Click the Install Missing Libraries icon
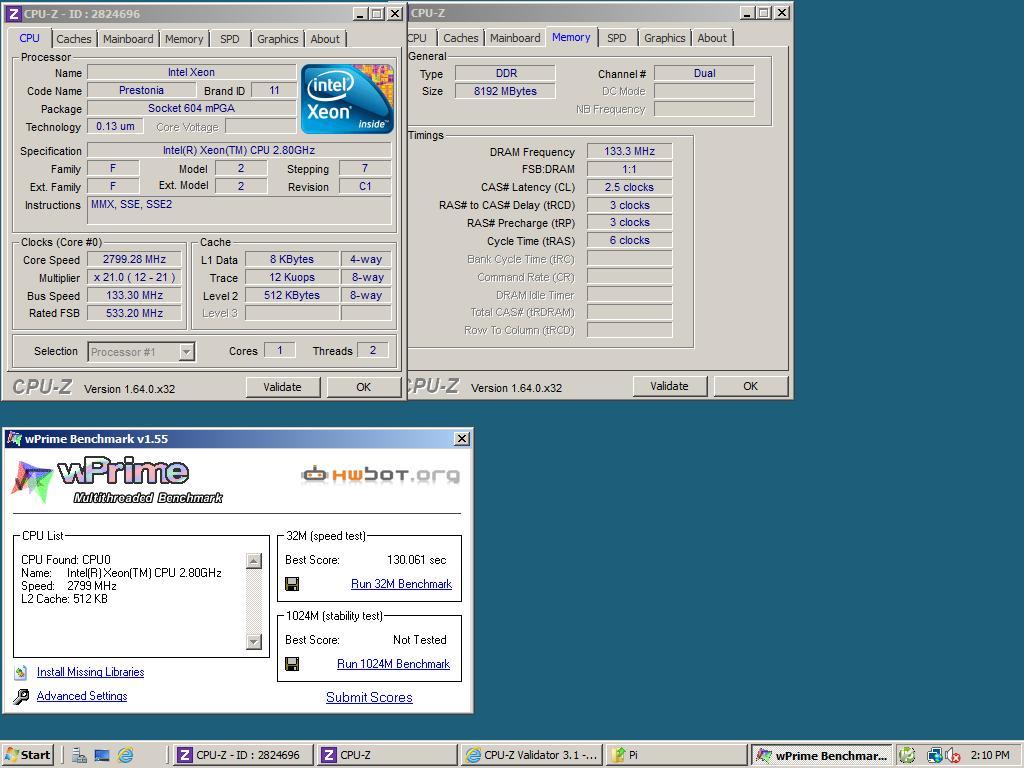Viewport: 1024px width, 768px height. (x=21, y=672)
